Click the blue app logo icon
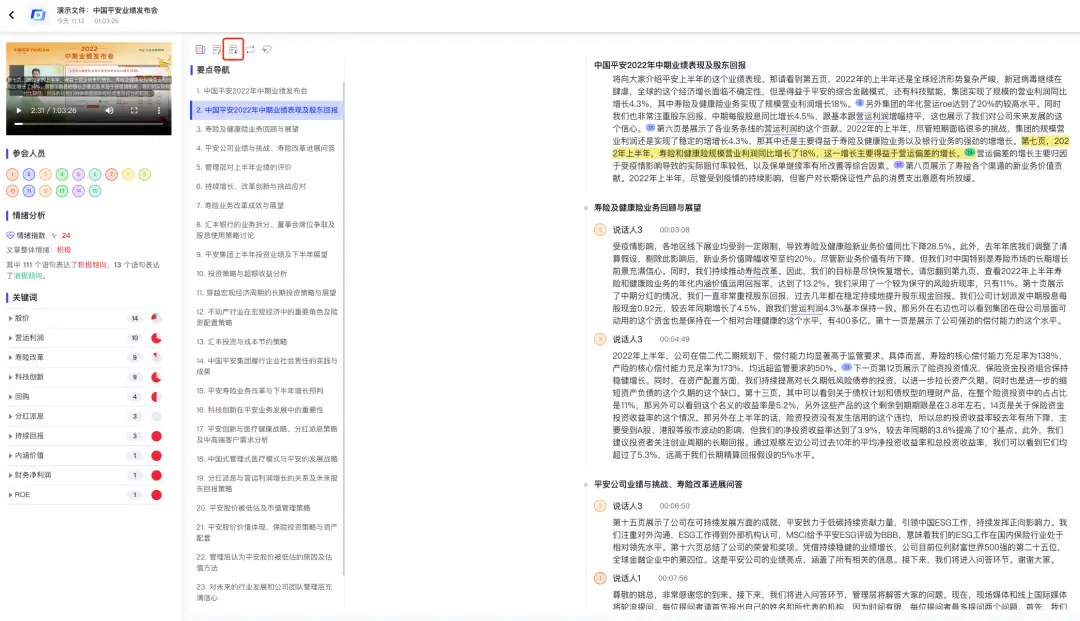 [x=38, y=14]
